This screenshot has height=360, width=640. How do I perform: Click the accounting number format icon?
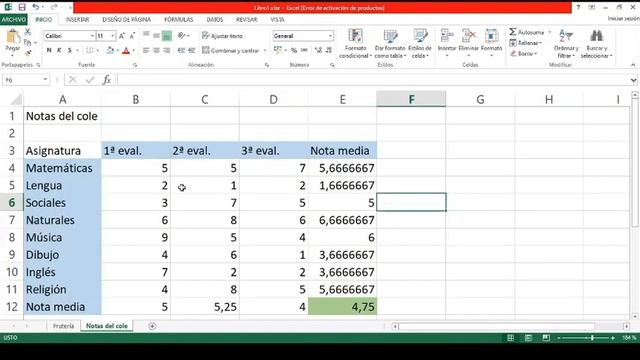coord(278,50)
